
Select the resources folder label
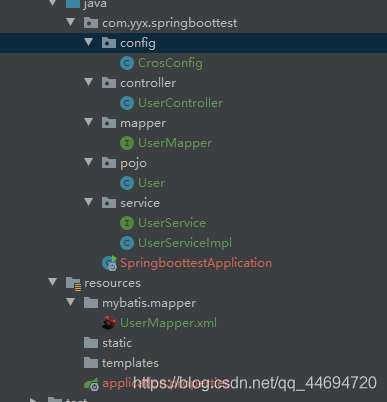(x=112, y=283)
